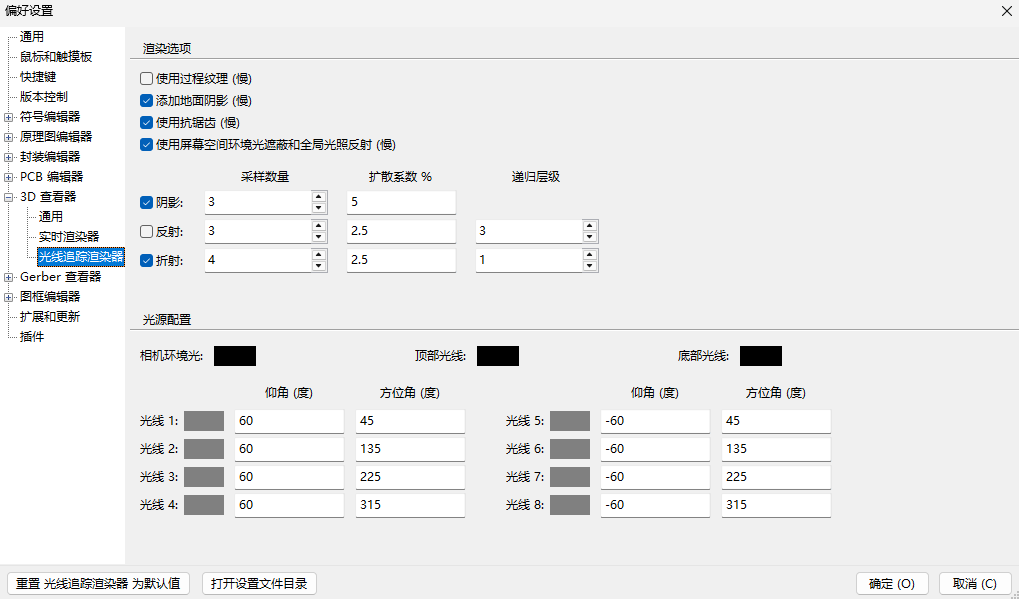The image size is (1019, 599).
Task: Pick color for 光线 1 swatch
Action: [204, 421]
